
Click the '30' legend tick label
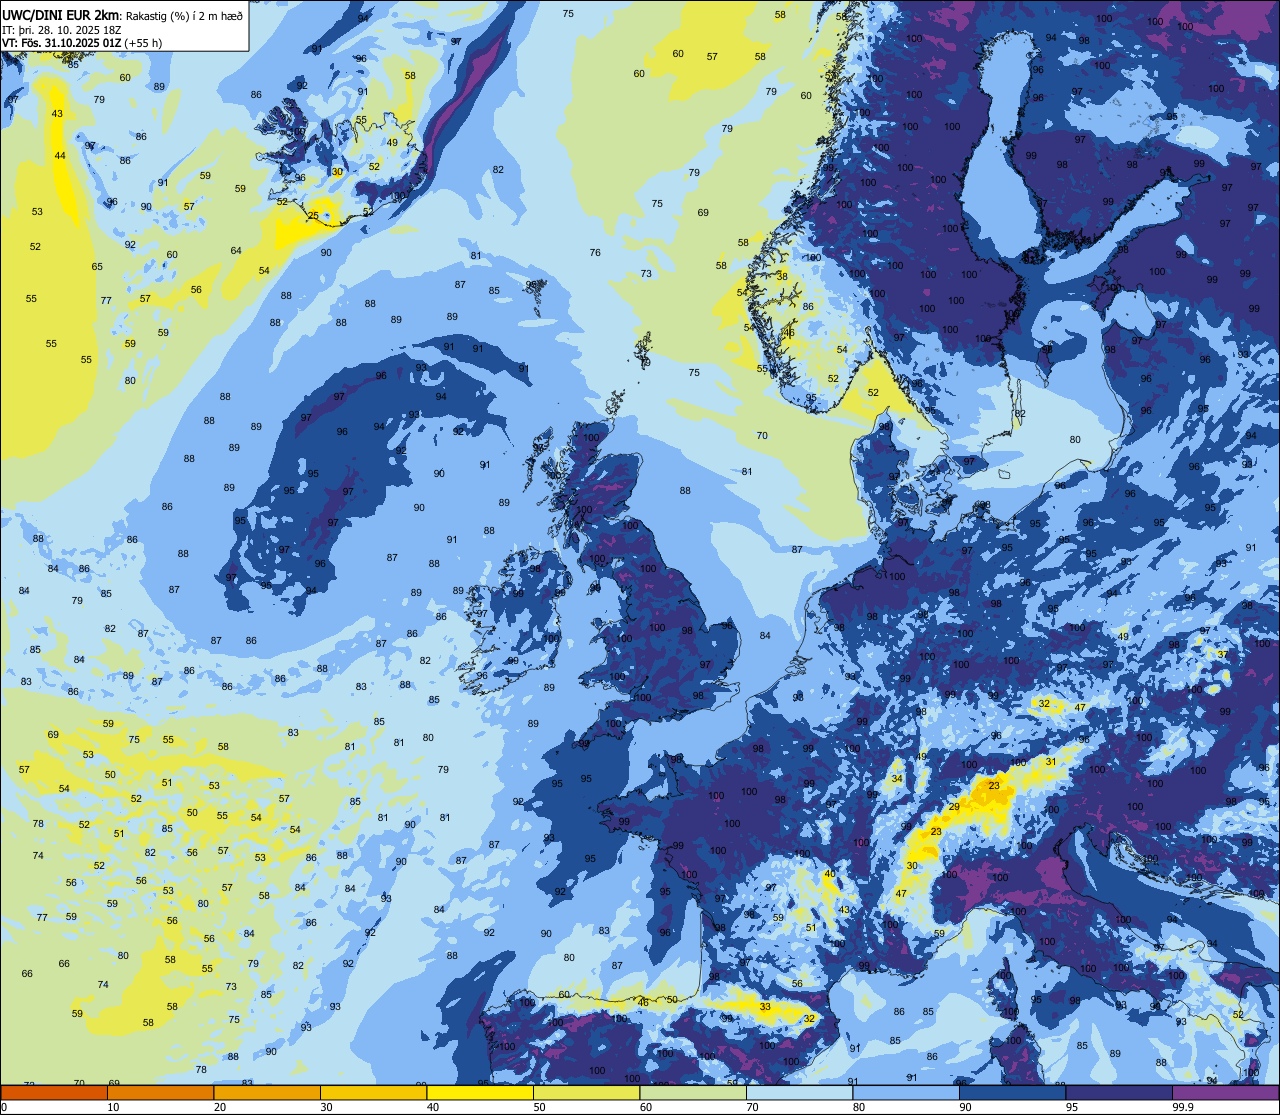(326, 1107)
